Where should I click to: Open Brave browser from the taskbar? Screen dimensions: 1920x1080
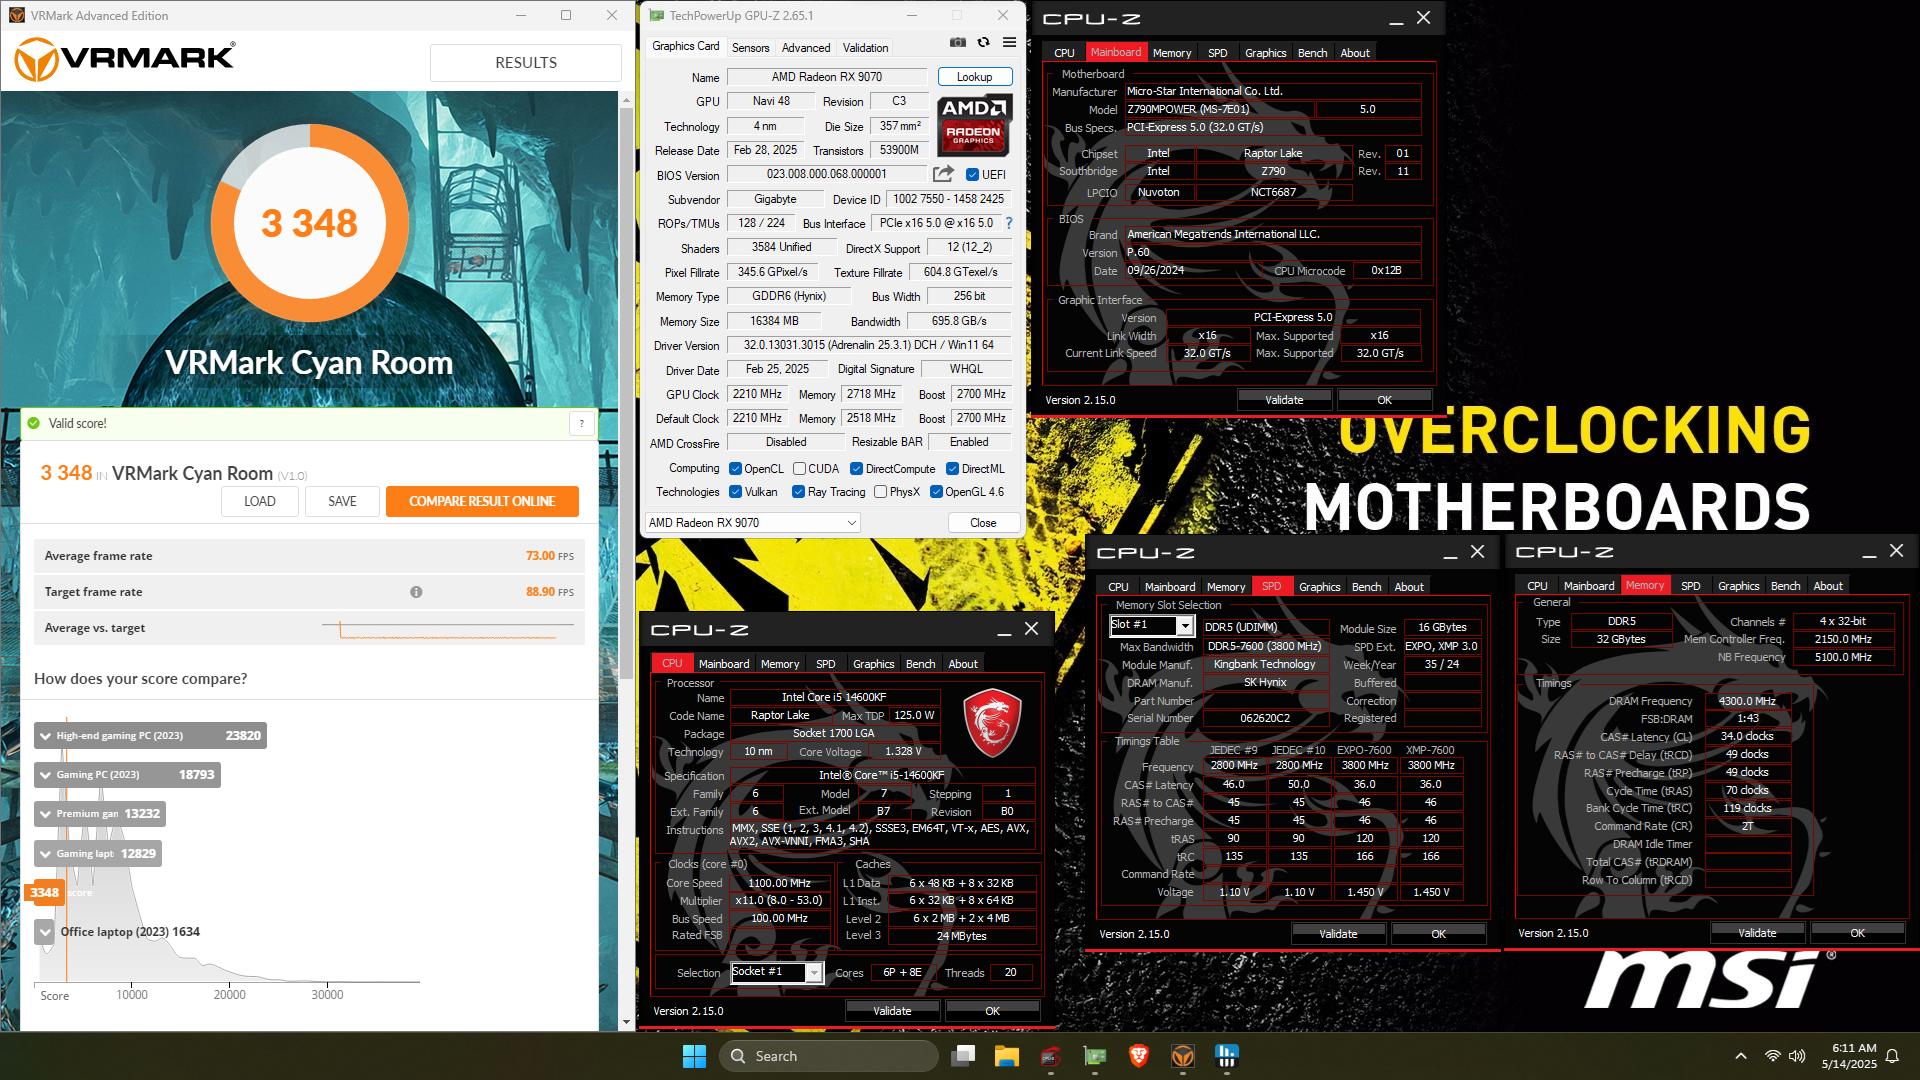point(1138,1056)
